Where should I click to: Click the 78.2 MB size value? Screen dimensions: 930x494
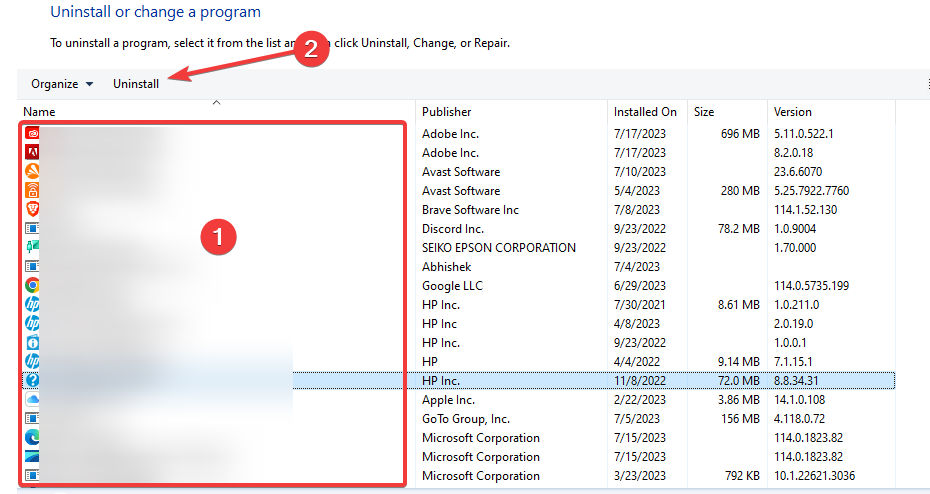(738, 228)
